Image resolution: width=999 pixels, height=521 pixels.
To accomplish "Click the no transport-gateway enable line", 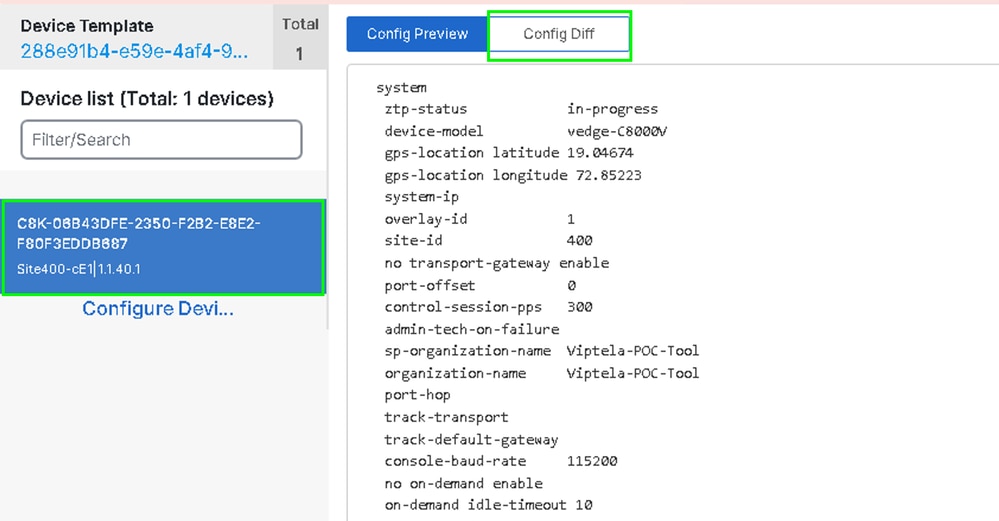I will tap(496, 263).
